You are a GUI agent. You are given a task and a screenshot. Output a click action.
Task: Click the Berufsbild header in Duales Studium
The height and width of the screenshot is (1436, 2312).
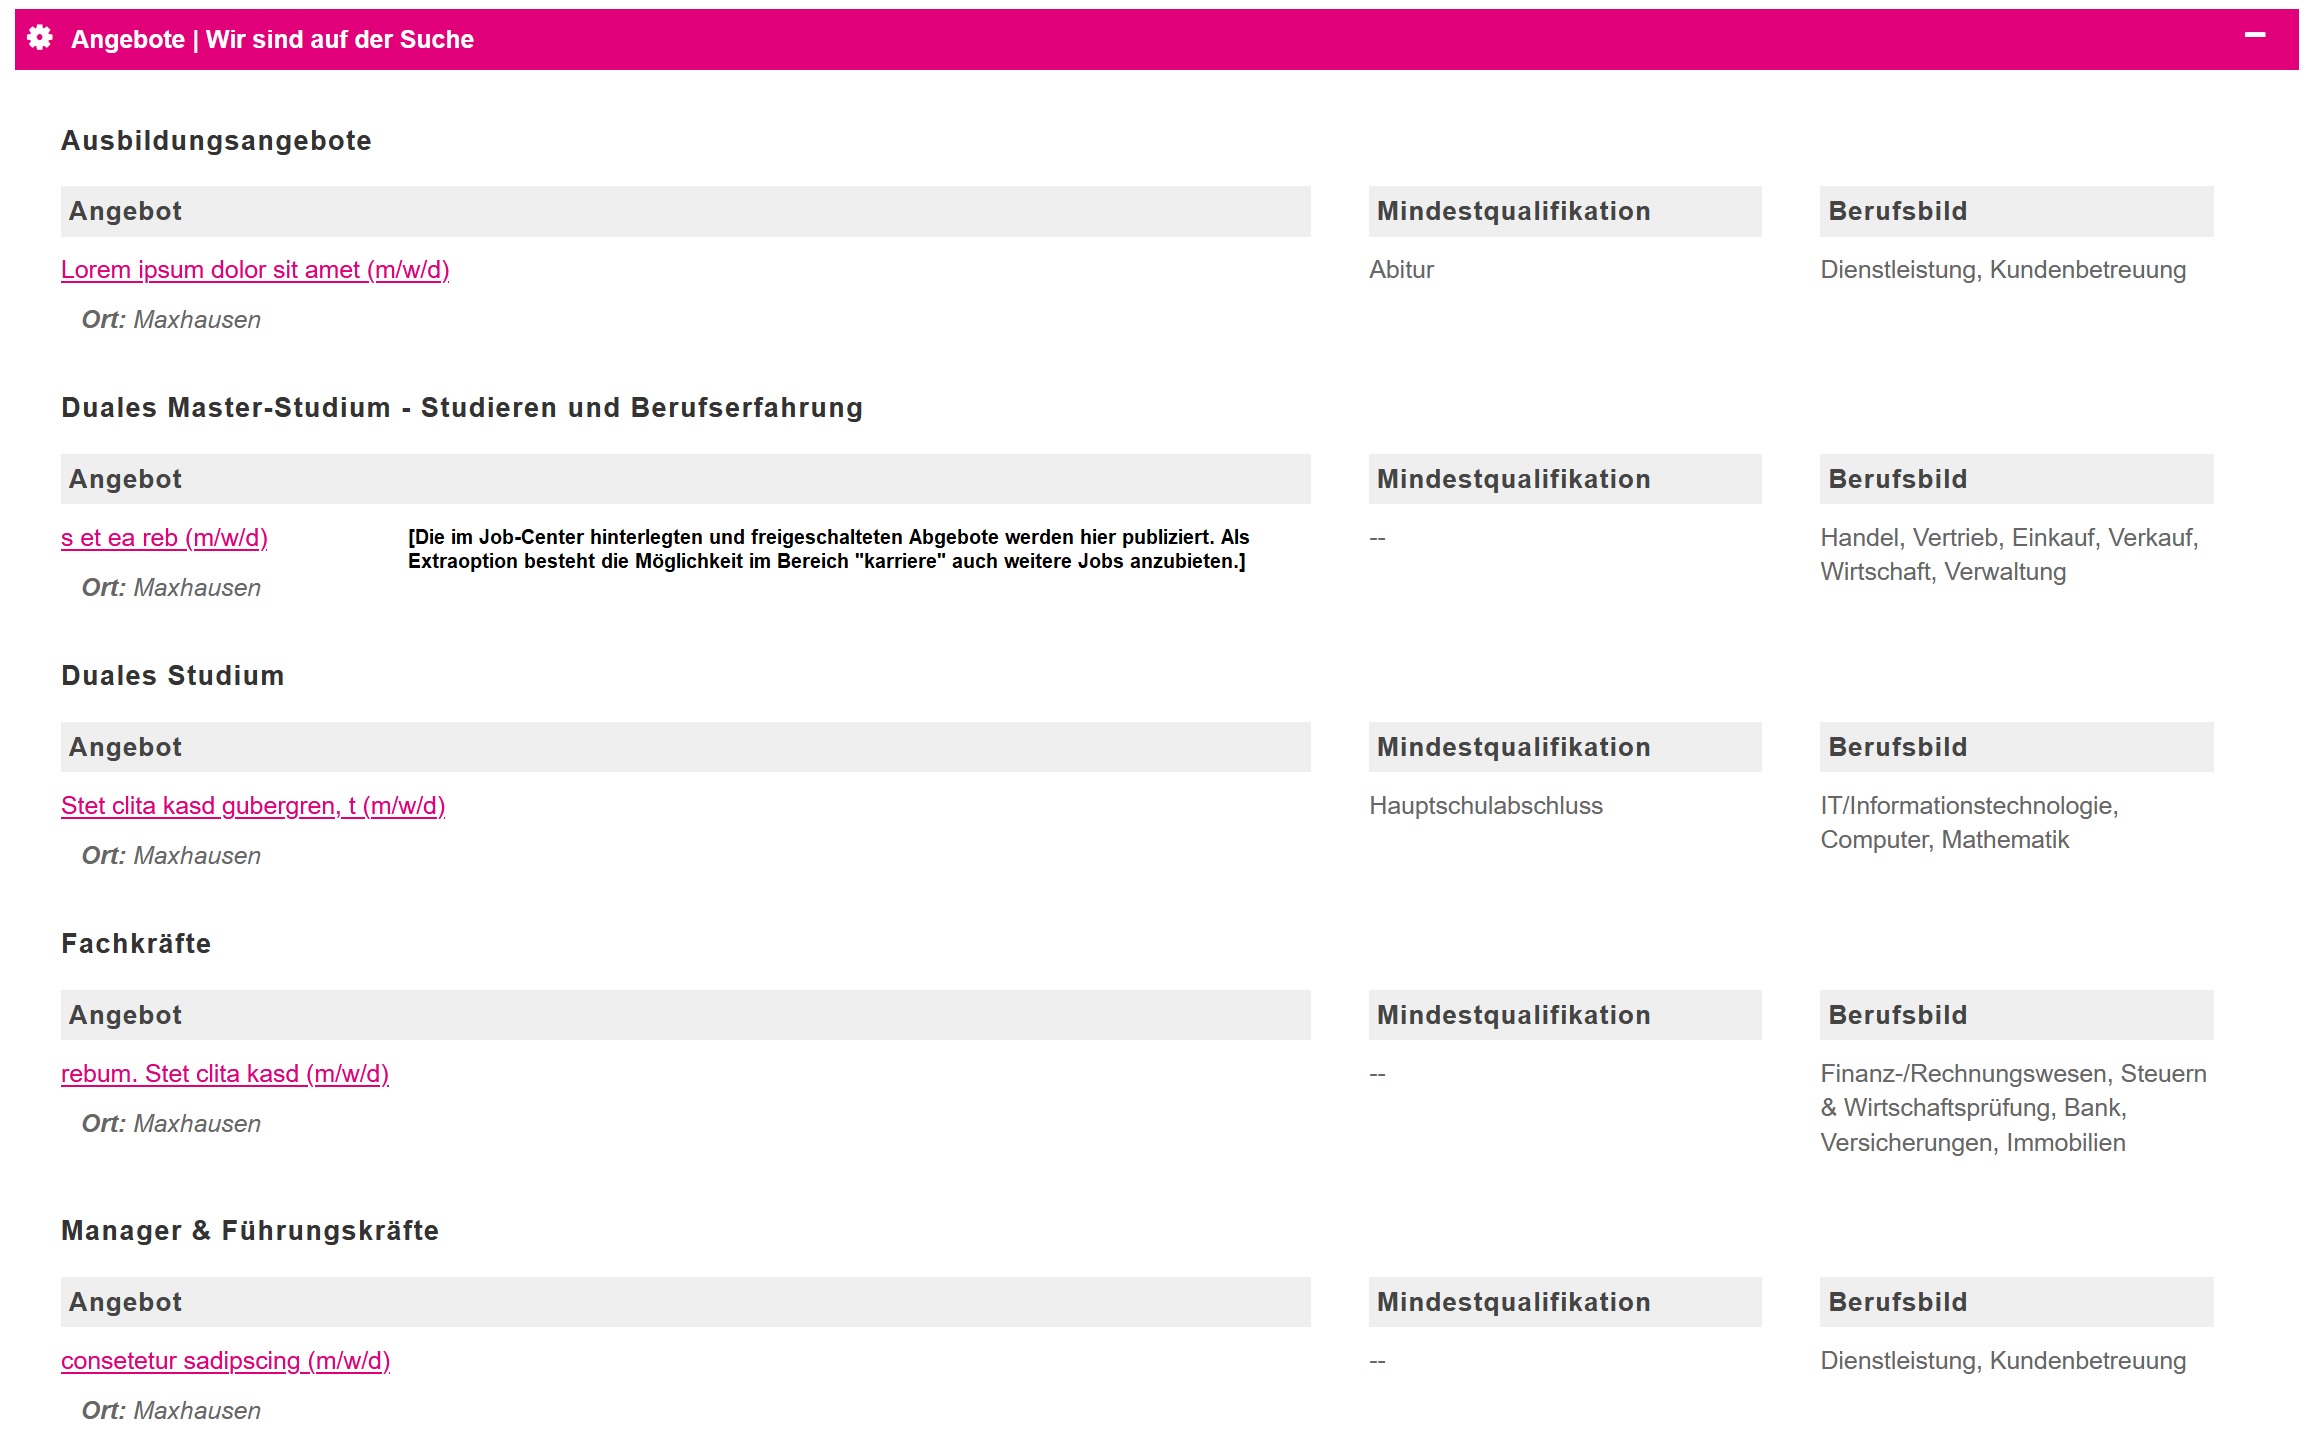pyautogui.click(x=1897, y=746)
